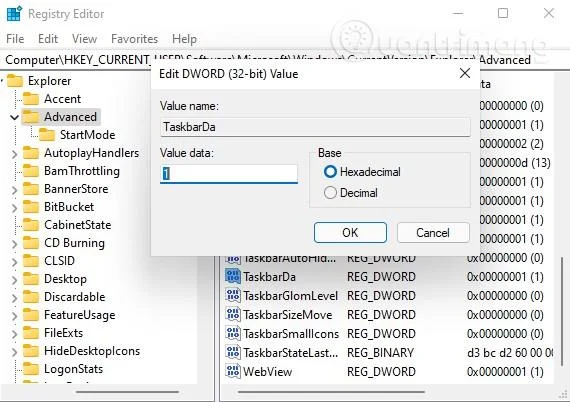Select the TaskbarSizeMove value name
Viewport: 570px width, 402px height.
tap(288, 315)
